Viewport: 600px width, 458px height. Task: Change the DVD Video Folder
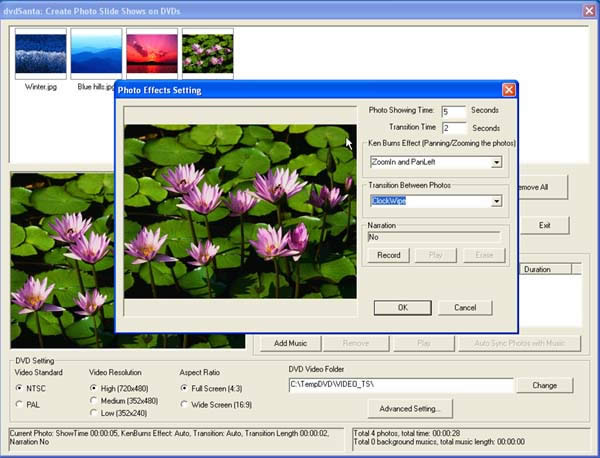[x=545, y=385]
